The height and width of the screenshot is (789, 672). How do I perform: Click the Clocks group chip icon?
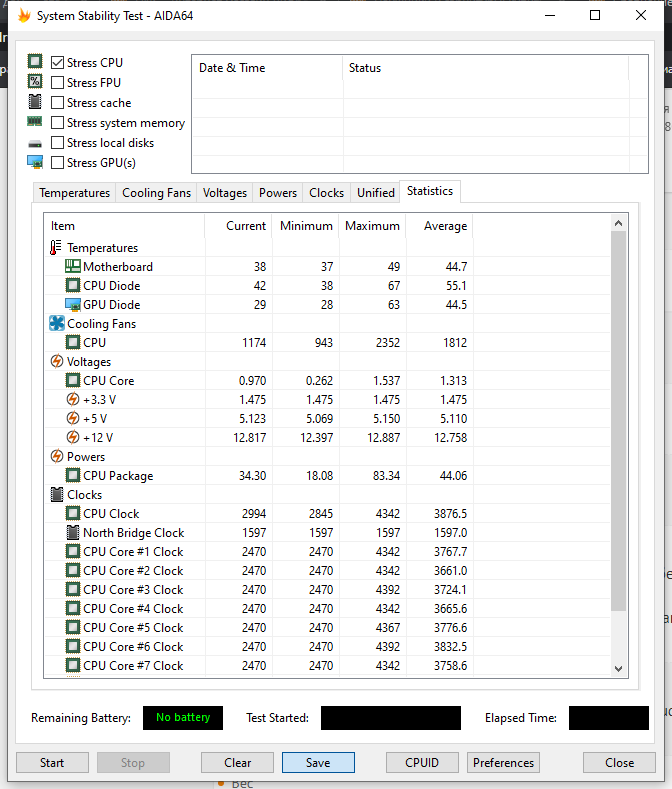(57, 494)
